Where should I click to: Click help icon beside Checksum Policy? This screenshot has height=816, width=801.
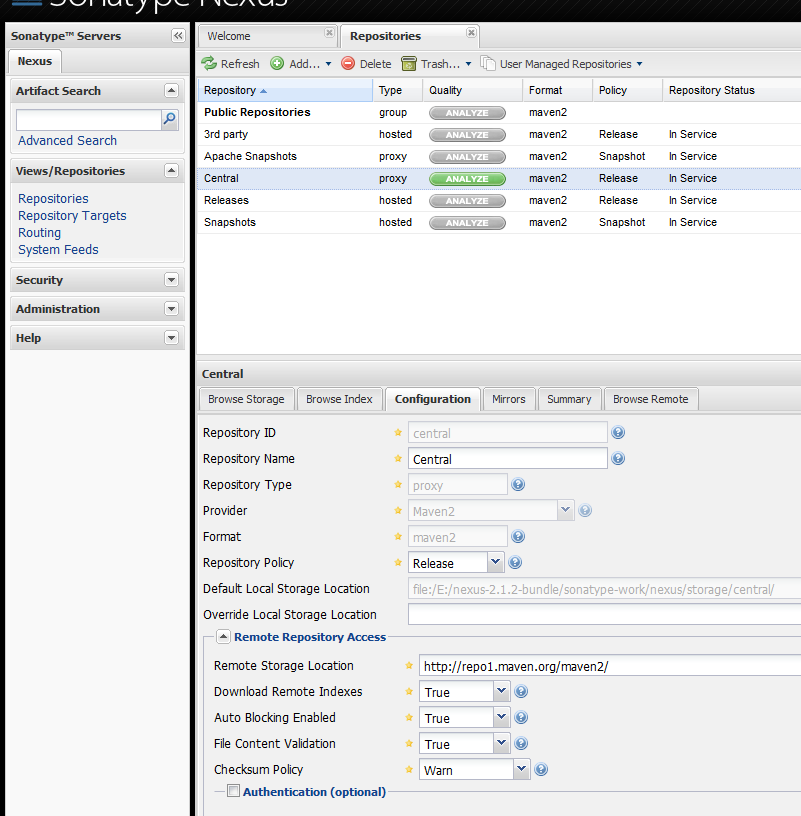(541, 769)
